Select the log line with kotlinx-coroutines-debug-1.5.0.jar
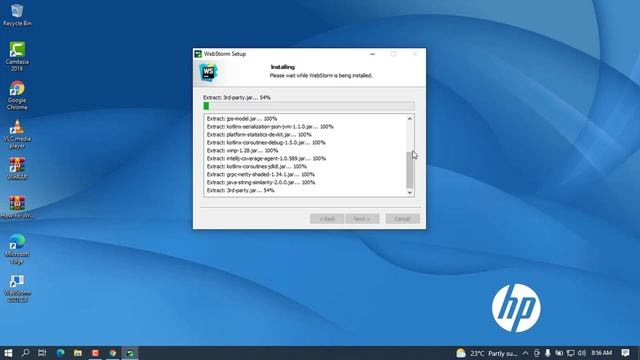This screenshot has height=360, width=640. click(x=266, y=142)
